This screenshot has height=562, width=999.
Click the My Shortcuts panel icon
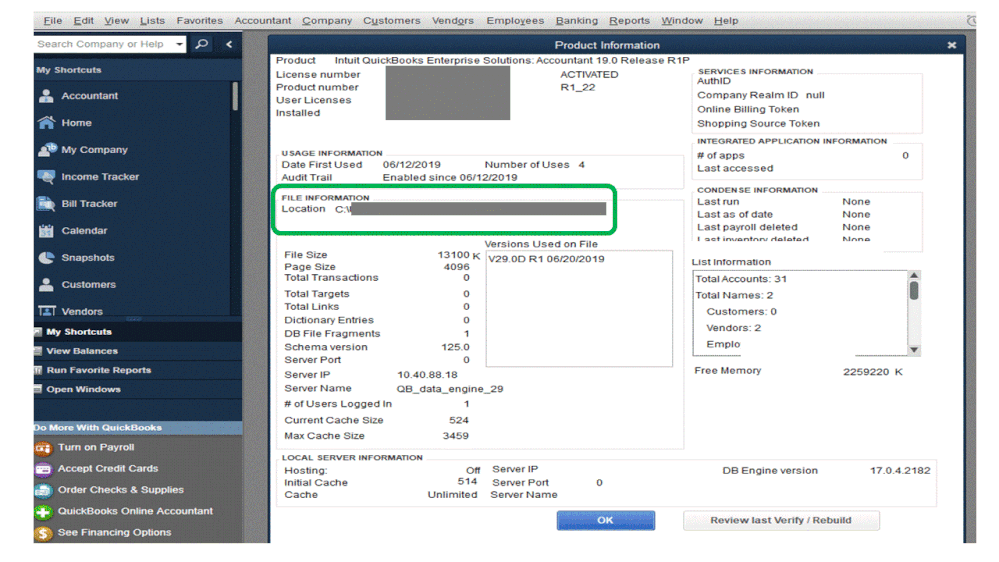pos(38,332)
